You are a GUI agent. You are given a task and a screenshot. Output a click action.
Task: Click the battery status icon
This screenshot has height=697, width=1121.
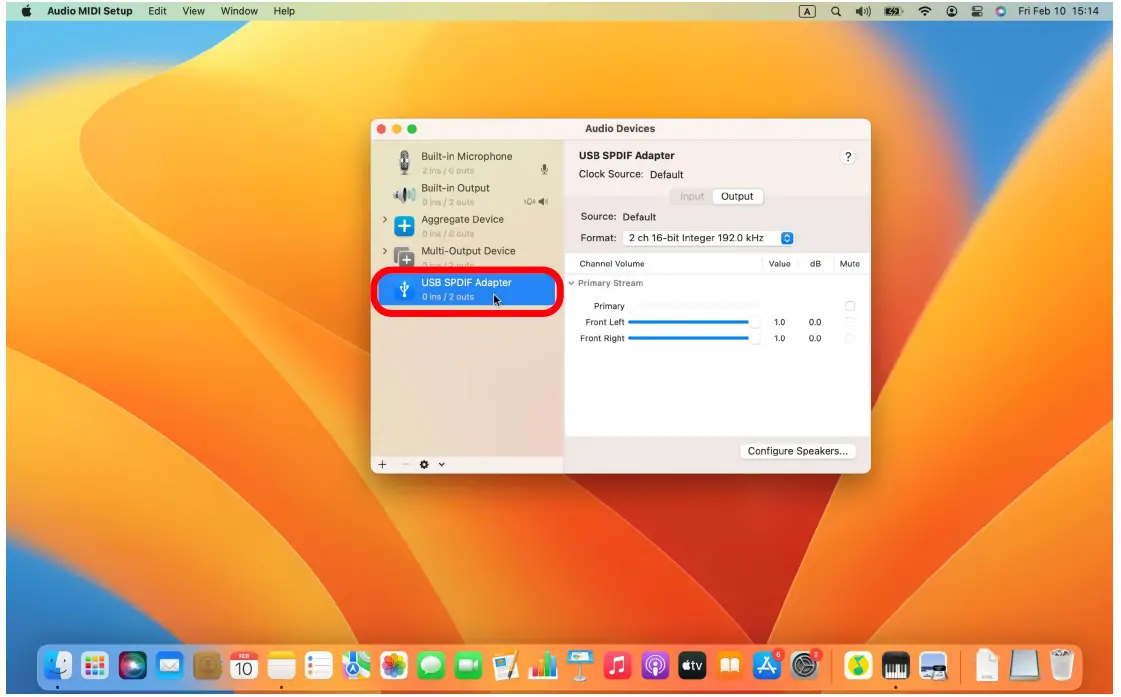[894, 11]
